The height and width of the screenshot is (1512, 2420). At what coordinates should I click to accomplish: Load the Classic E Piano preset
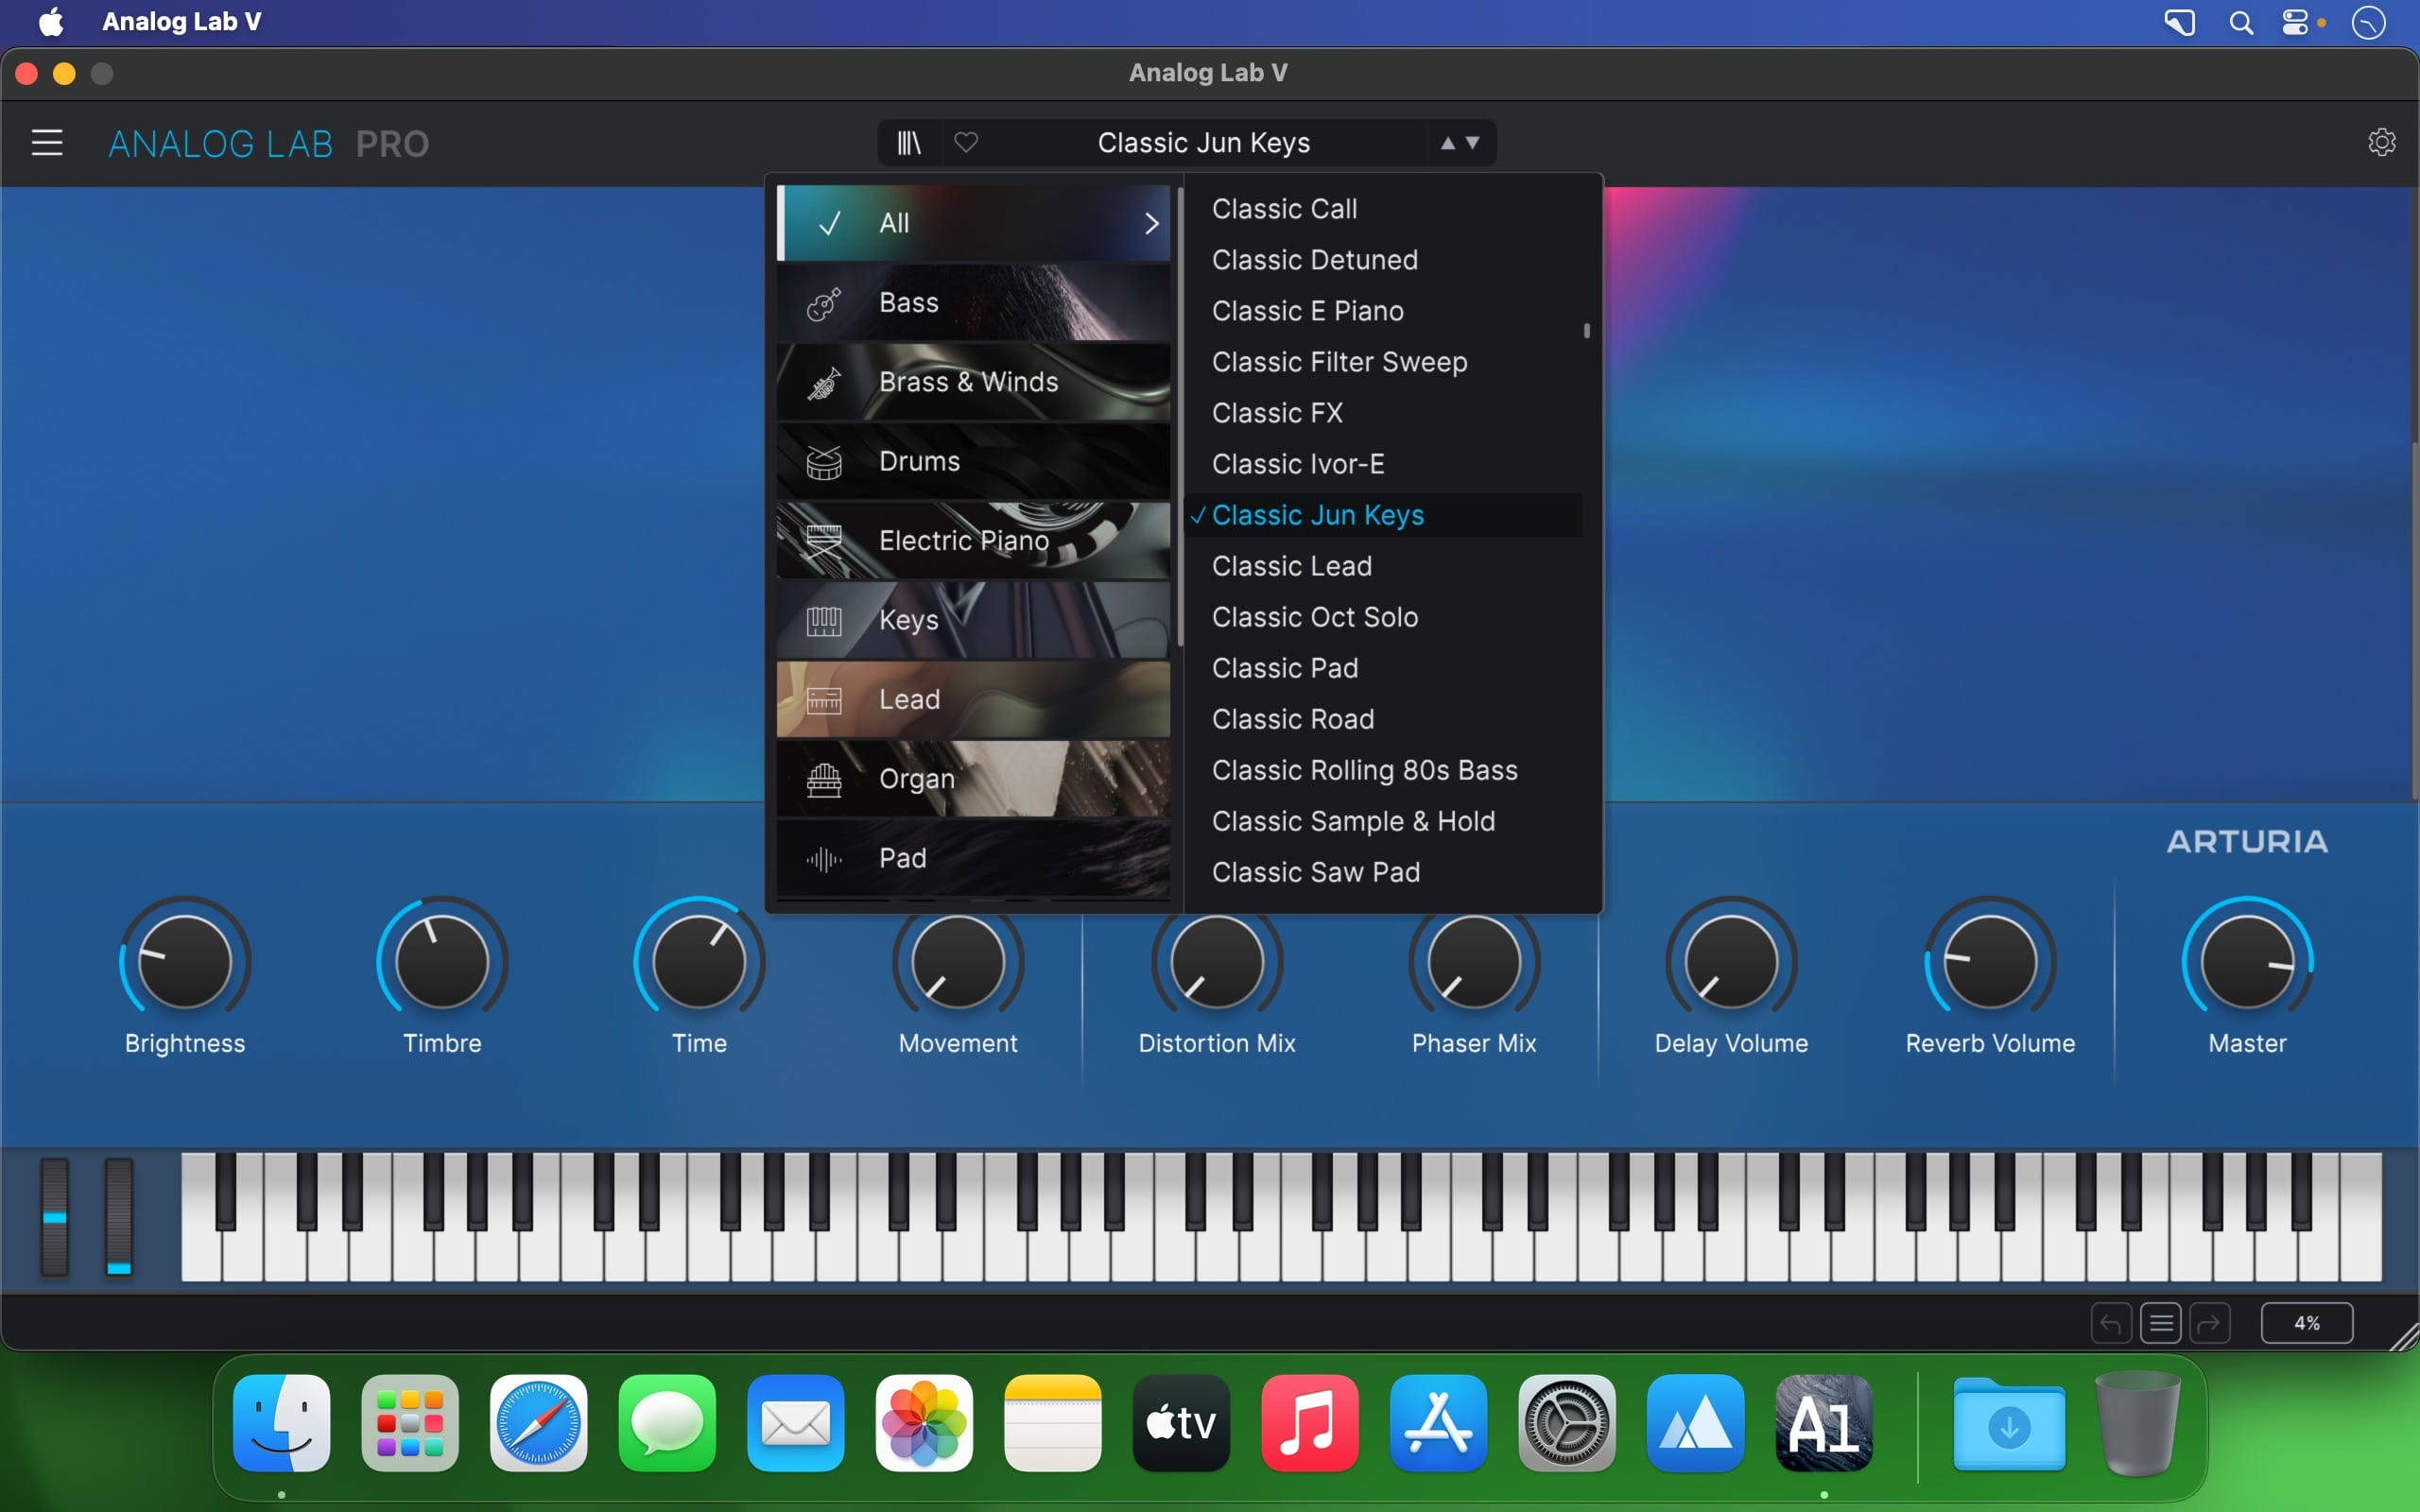click(x=1307, y=311)
